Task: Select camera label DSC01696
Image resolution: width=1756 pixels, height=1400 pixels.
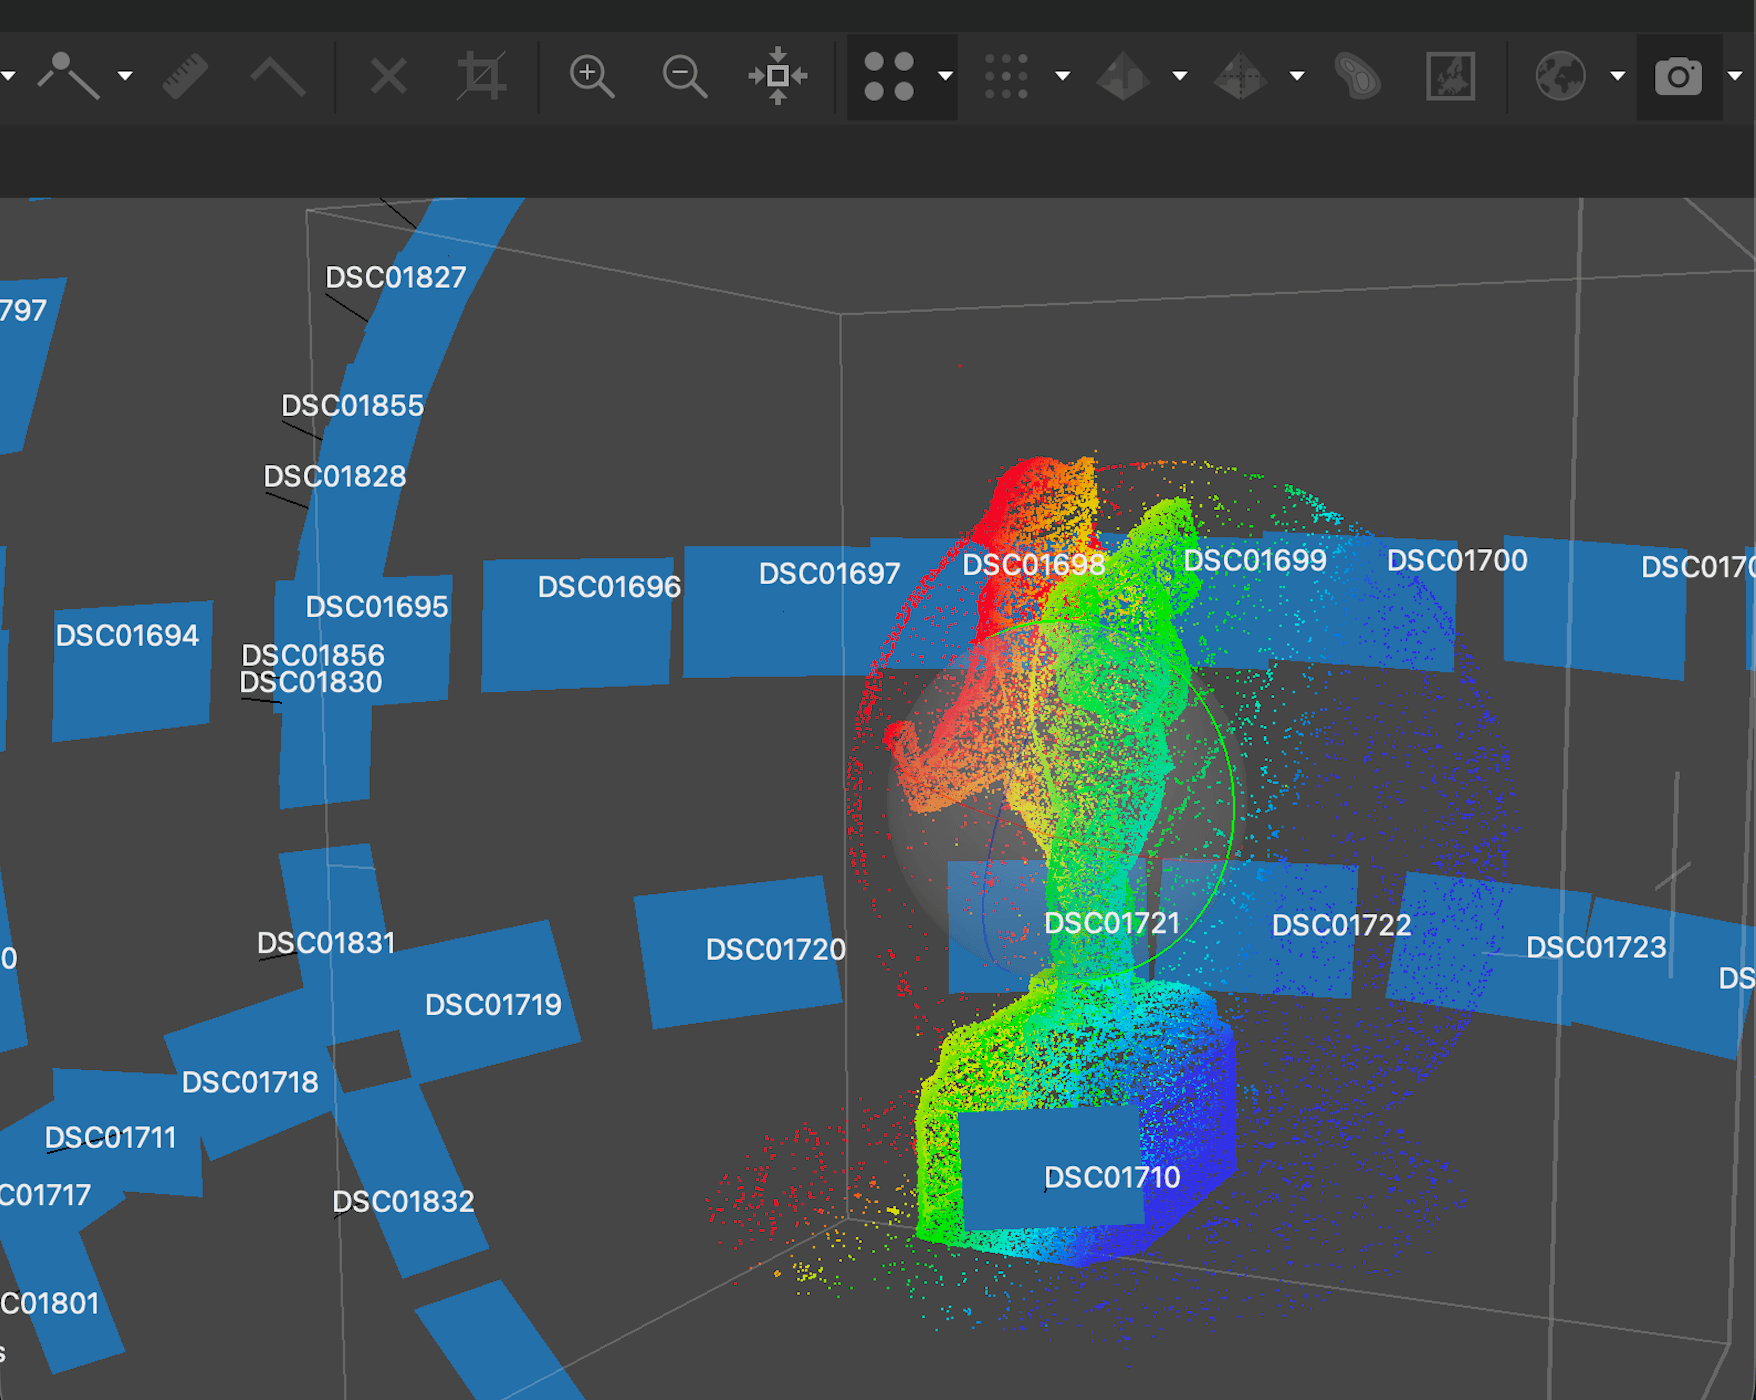Action: coord(609,586)
